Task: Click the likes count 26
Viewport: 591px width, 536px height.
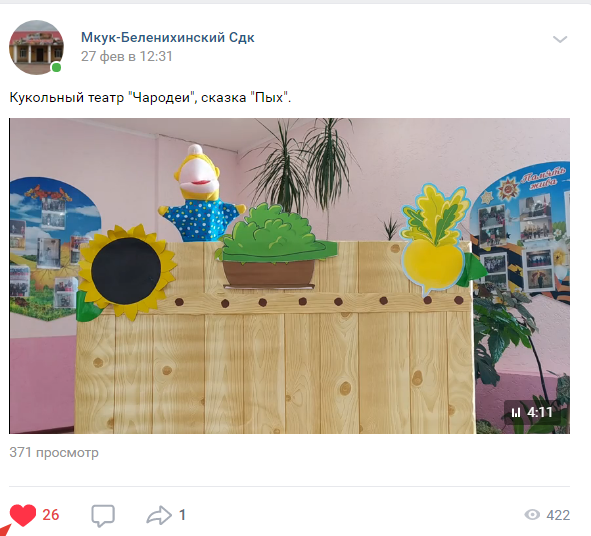Action: (51, 515)
